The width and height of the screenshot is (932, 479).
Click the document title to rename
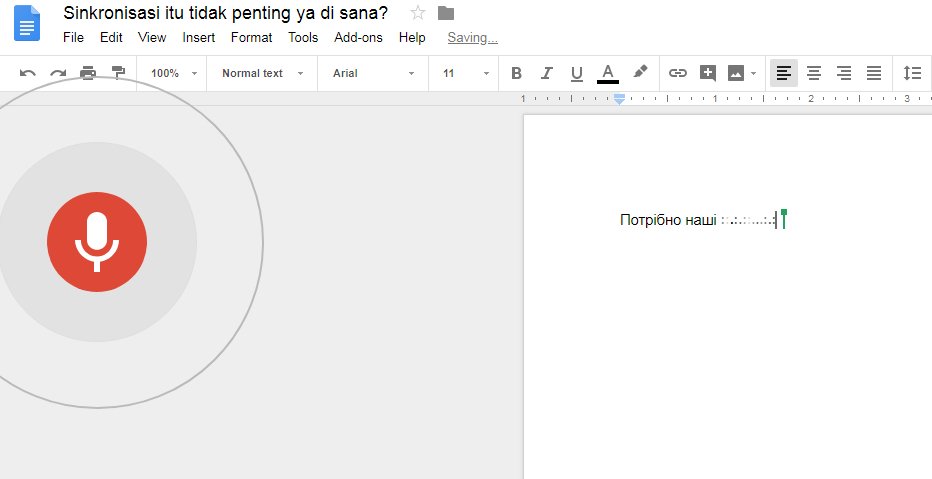pyautogui.click(x=226, y=12)
